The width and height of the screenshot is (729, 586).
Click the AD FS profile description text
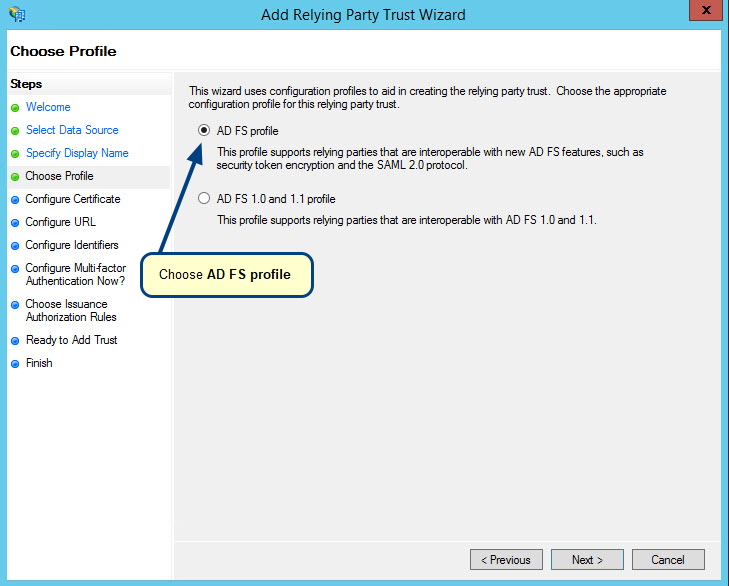click(430, 159)
